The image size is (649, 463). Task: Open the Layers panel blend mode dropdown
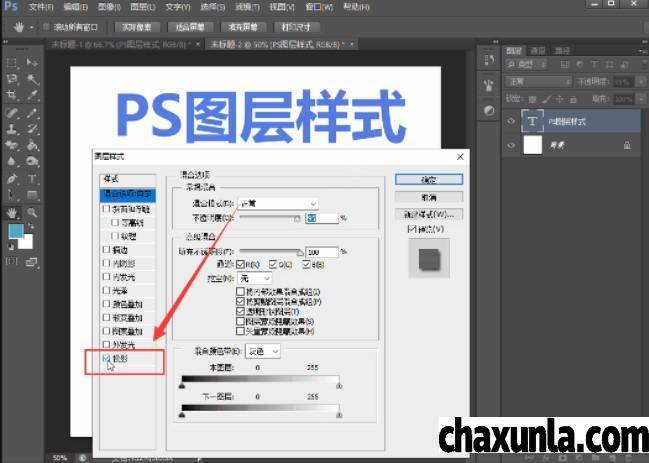tap(538, 82)
